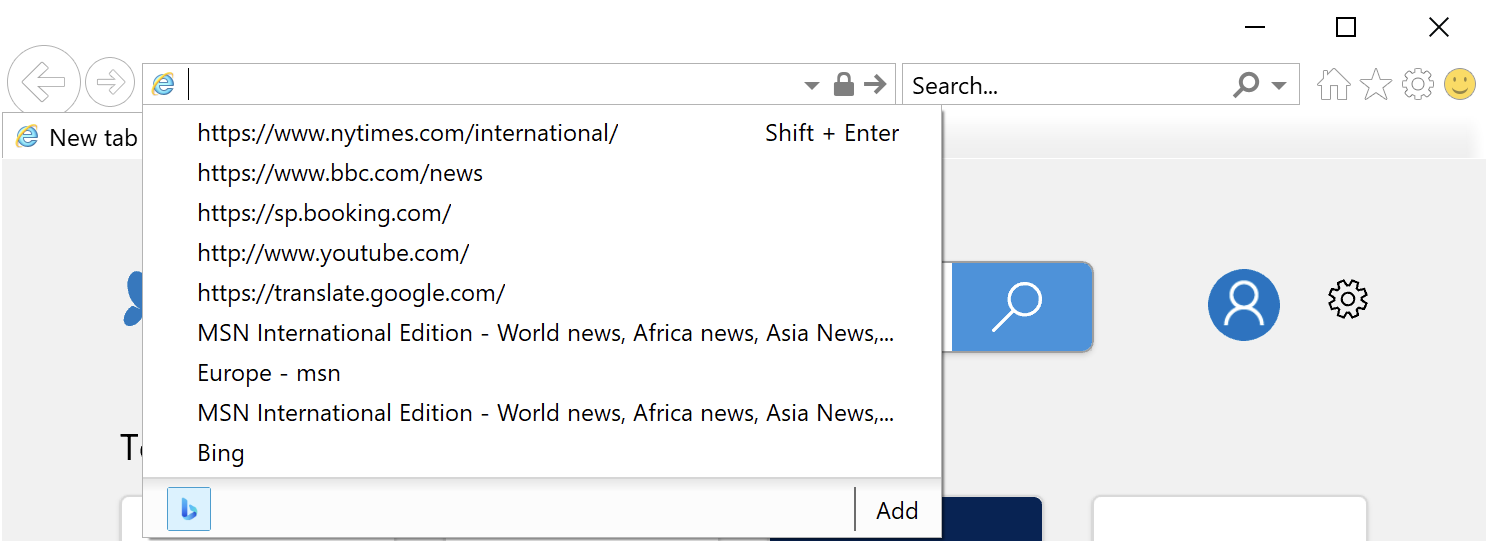Image resolution: width=1486 pixels, height=541 pixels.
Task: Go forward with the Forward arrow button
Action: [110, 83]
